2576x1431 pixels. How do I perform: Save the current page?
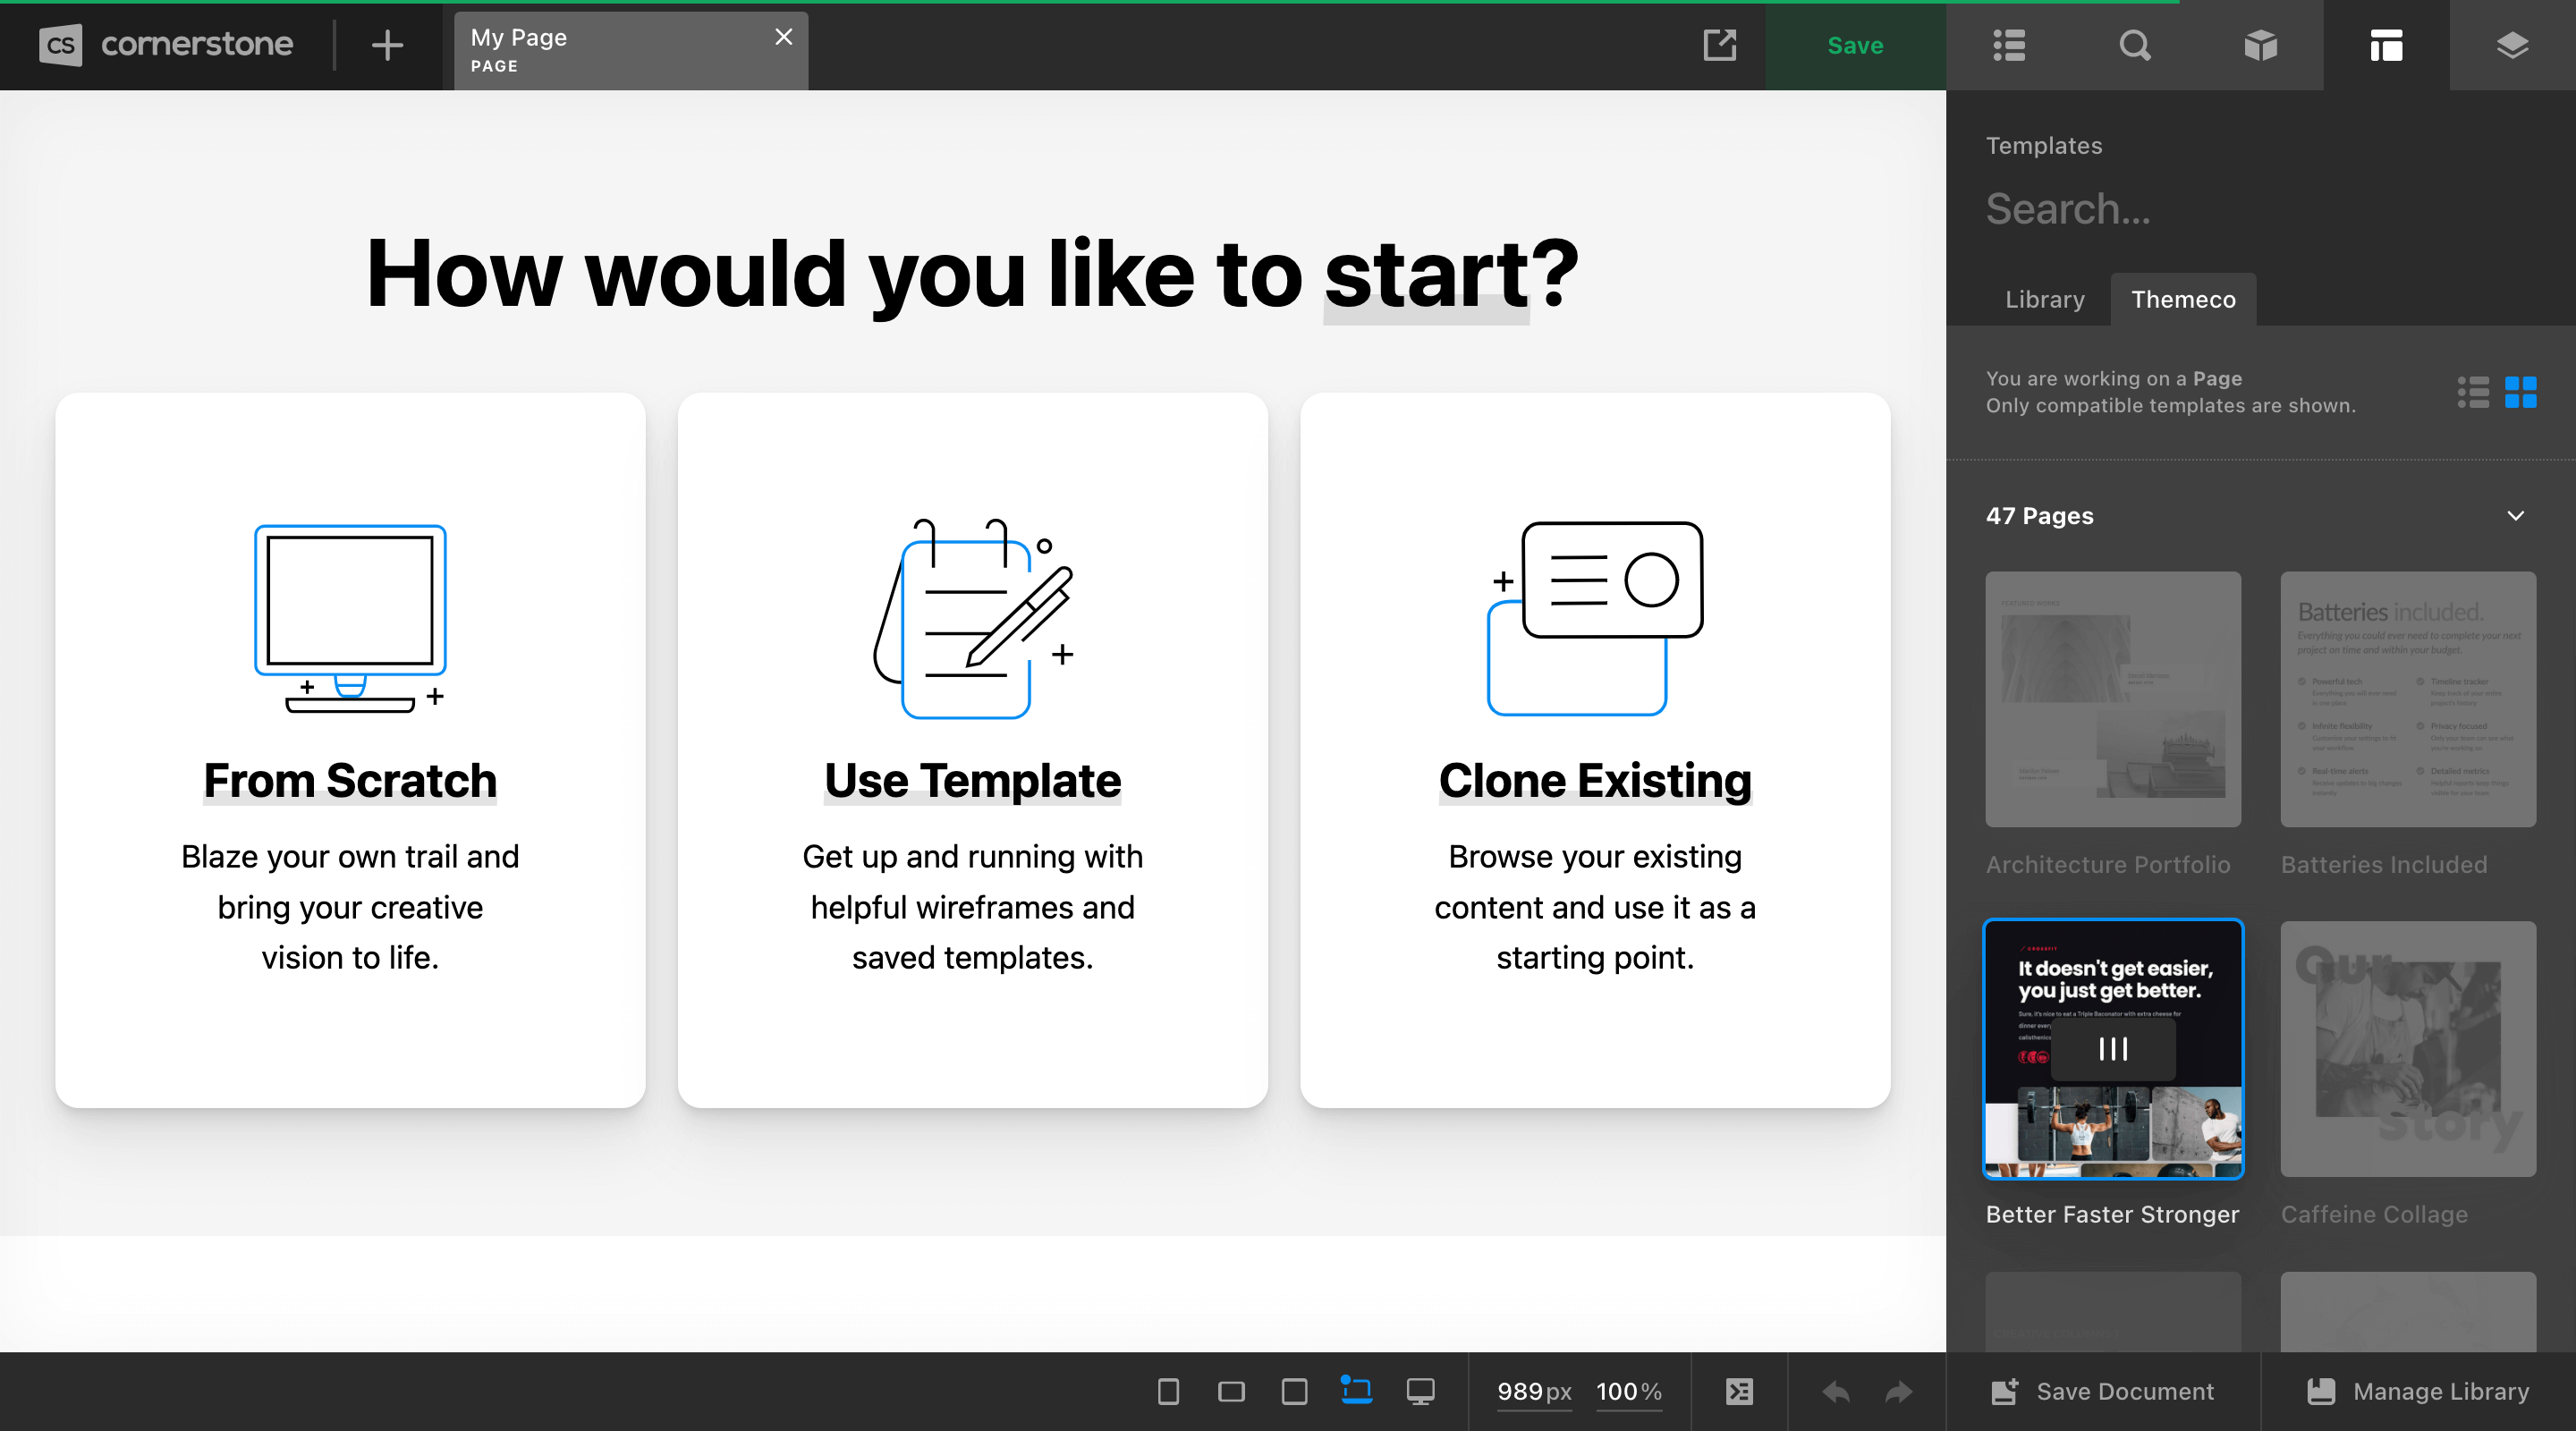click(1855, 45)
